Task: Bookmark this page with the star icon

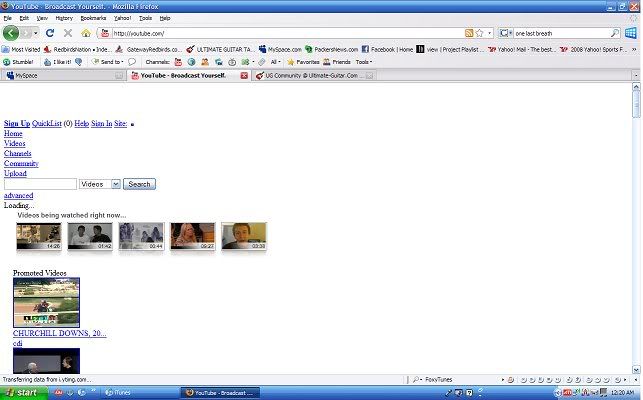Action: tap(479, 33)
